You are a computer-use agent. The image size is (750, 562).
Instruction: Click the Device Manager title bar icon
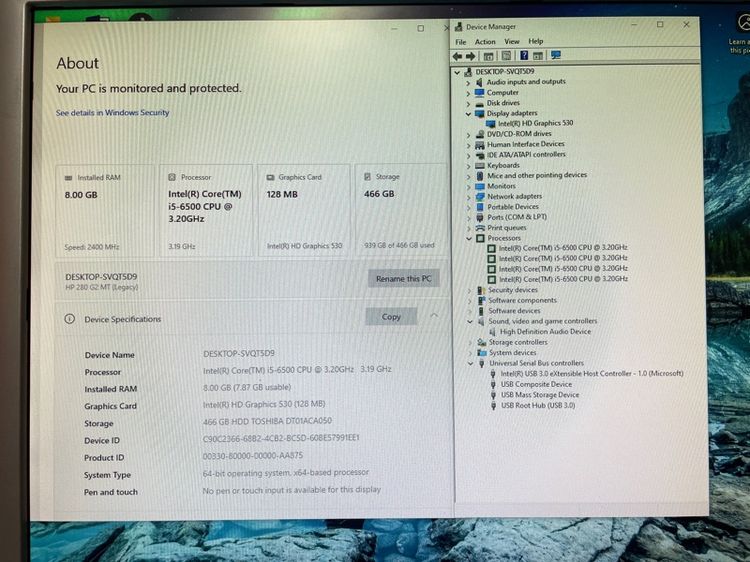[x=459, y=27]
